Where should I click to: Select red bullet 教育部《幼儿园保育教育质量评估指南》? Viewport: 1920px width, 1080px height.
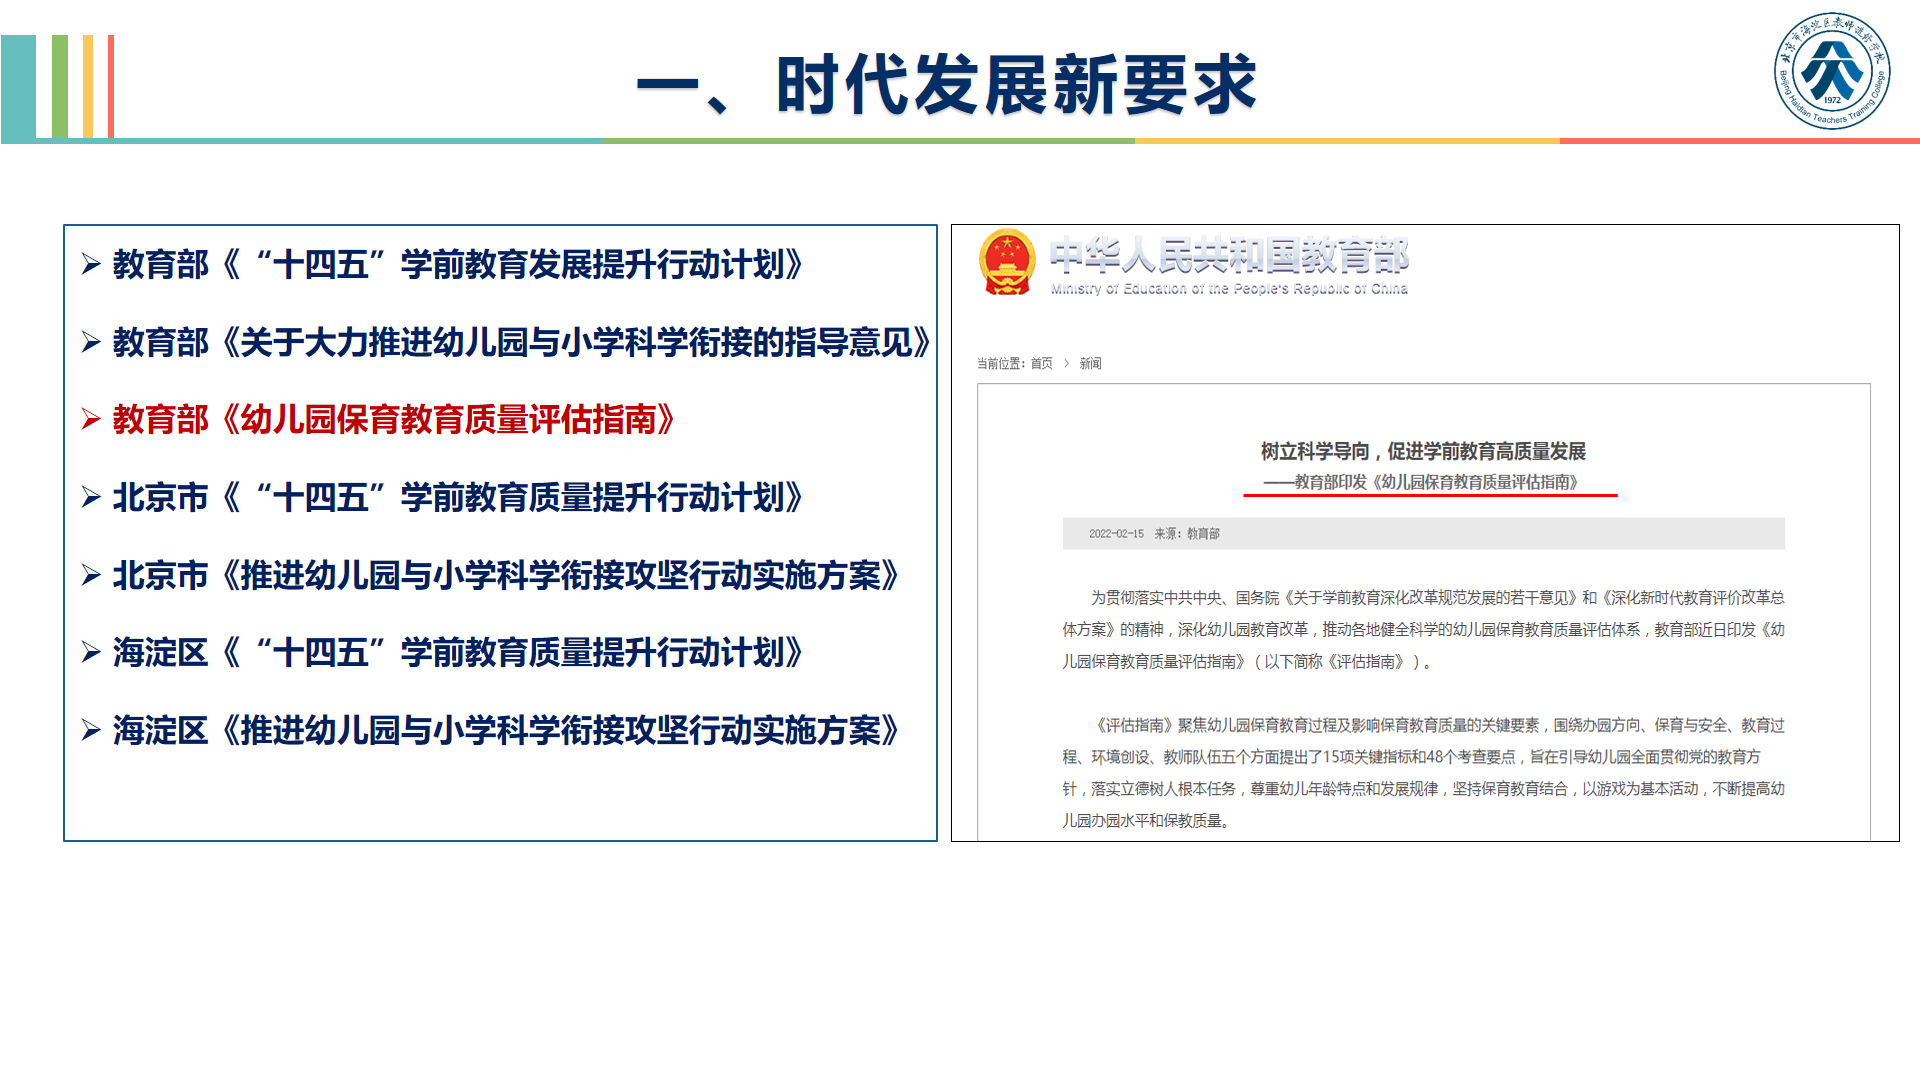point(394,419)
